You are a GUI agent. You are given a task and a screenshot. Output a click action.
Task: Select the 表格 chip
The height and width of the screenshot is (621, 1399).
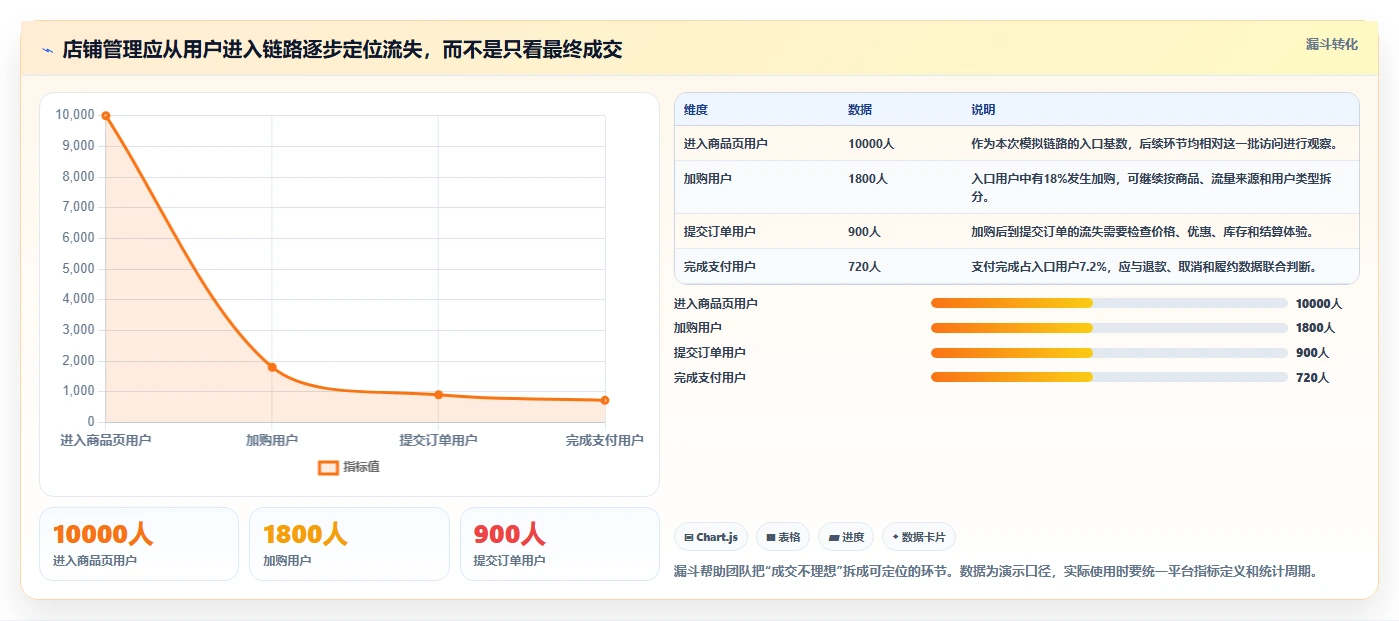coord(783,537)
